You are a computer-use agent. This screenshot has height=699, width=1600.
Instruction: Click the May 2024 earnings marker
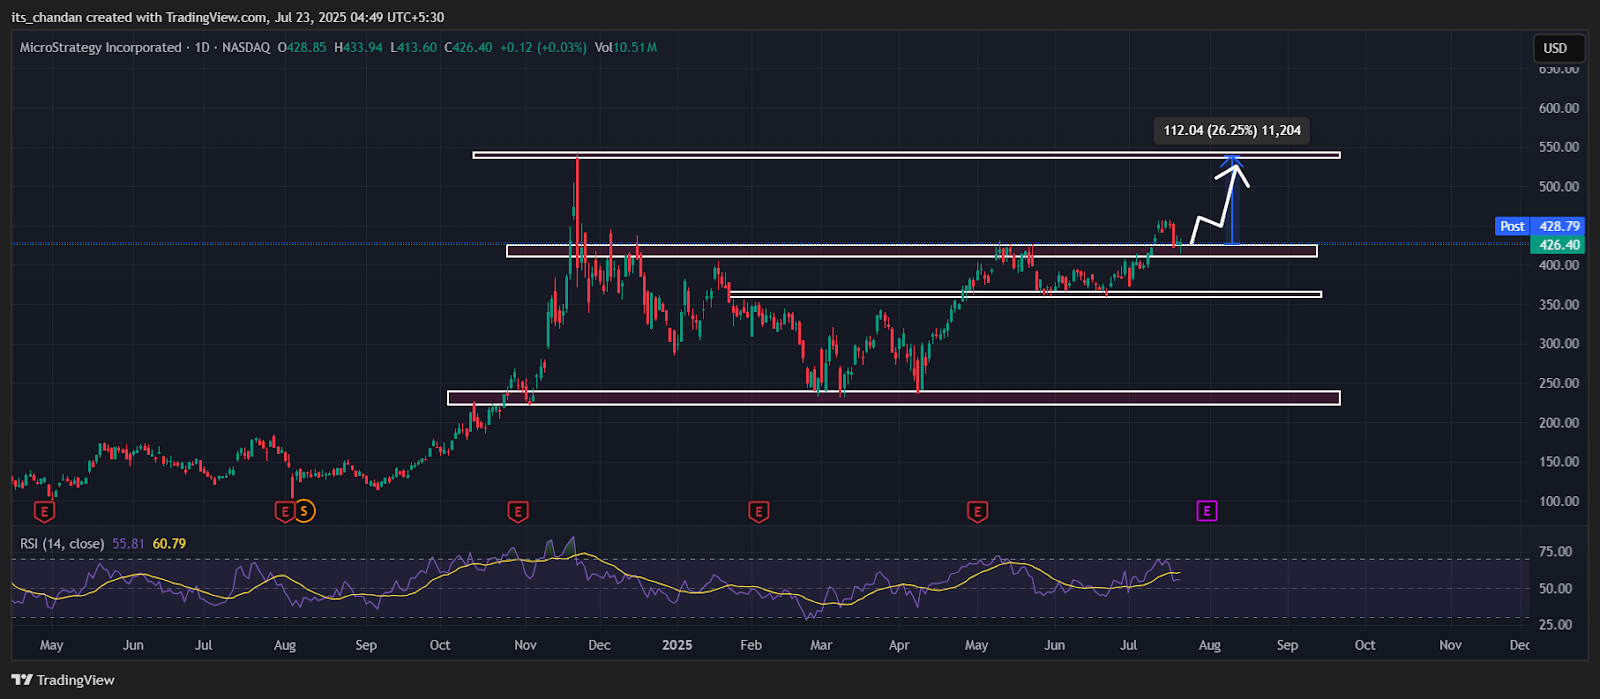[x=44, y=512]
